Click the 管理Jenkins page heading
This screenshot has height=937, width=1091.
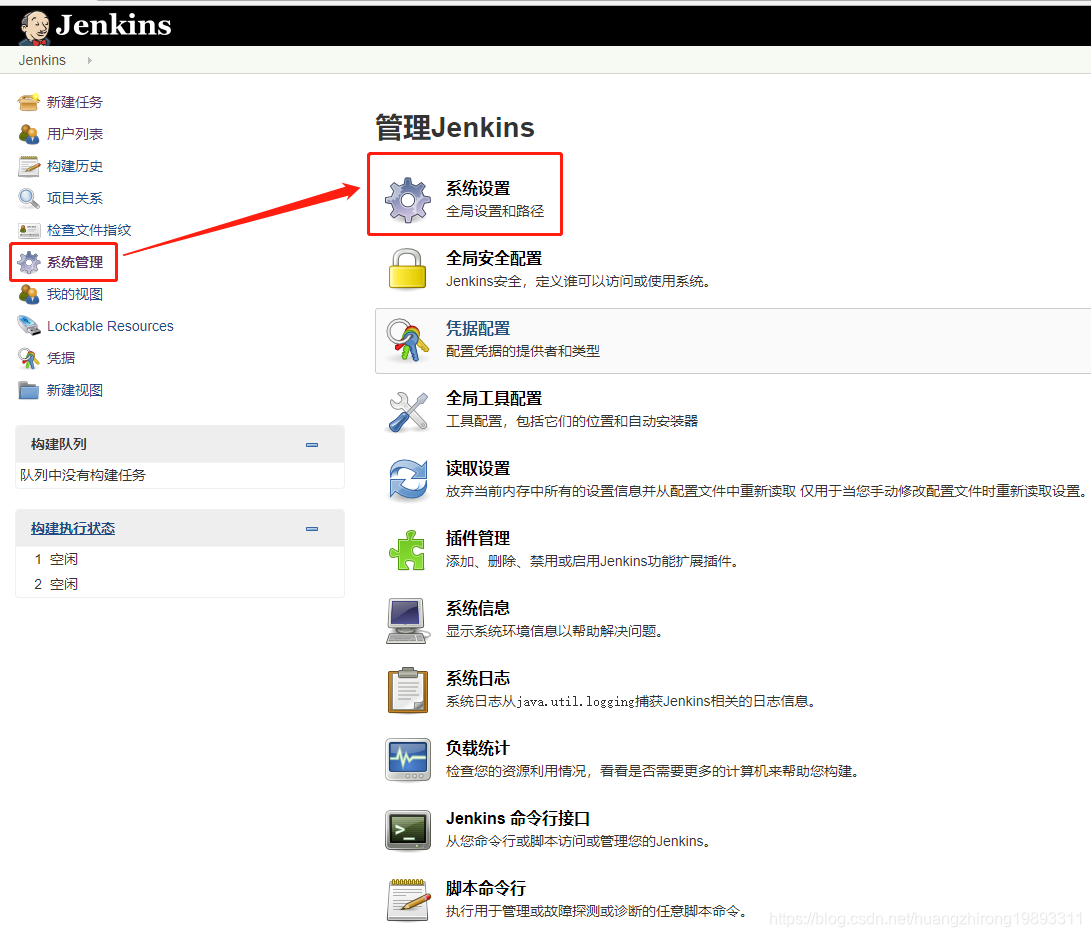coord(455,128)
